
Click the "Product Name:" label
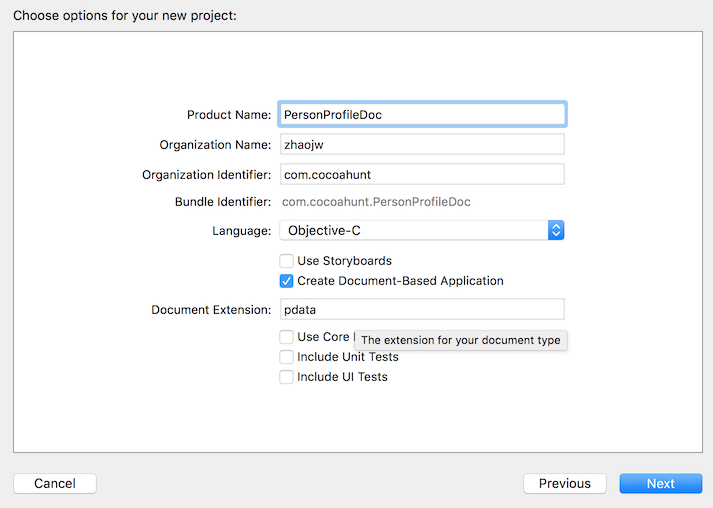229,115
